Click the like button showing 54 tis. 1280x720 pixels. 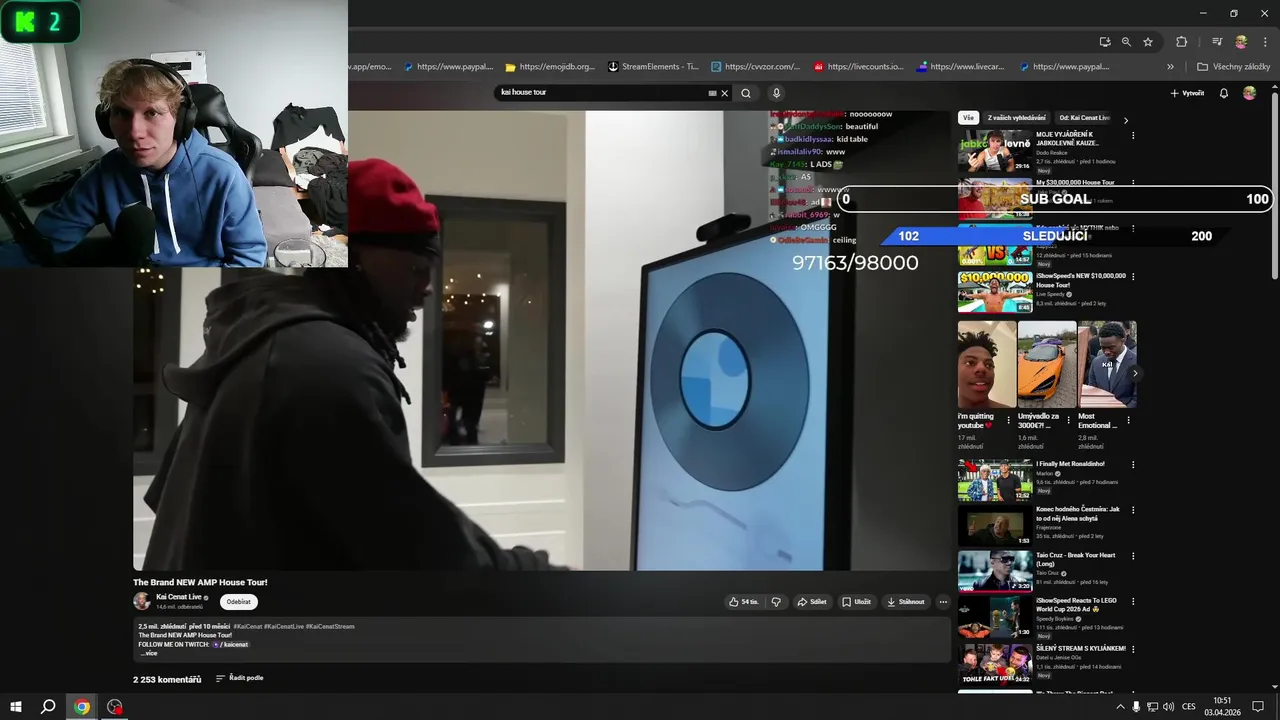click(743, 602)
